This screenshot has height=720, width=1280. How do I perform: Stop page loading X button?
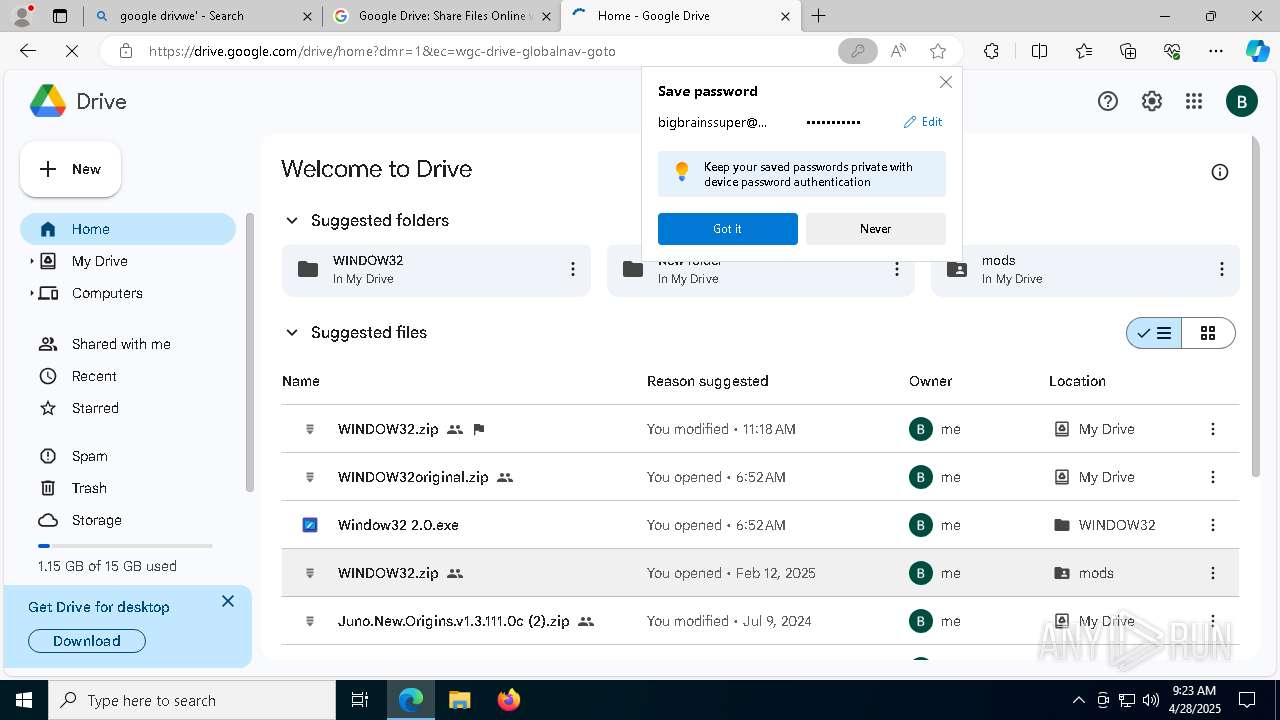point(72,51)
